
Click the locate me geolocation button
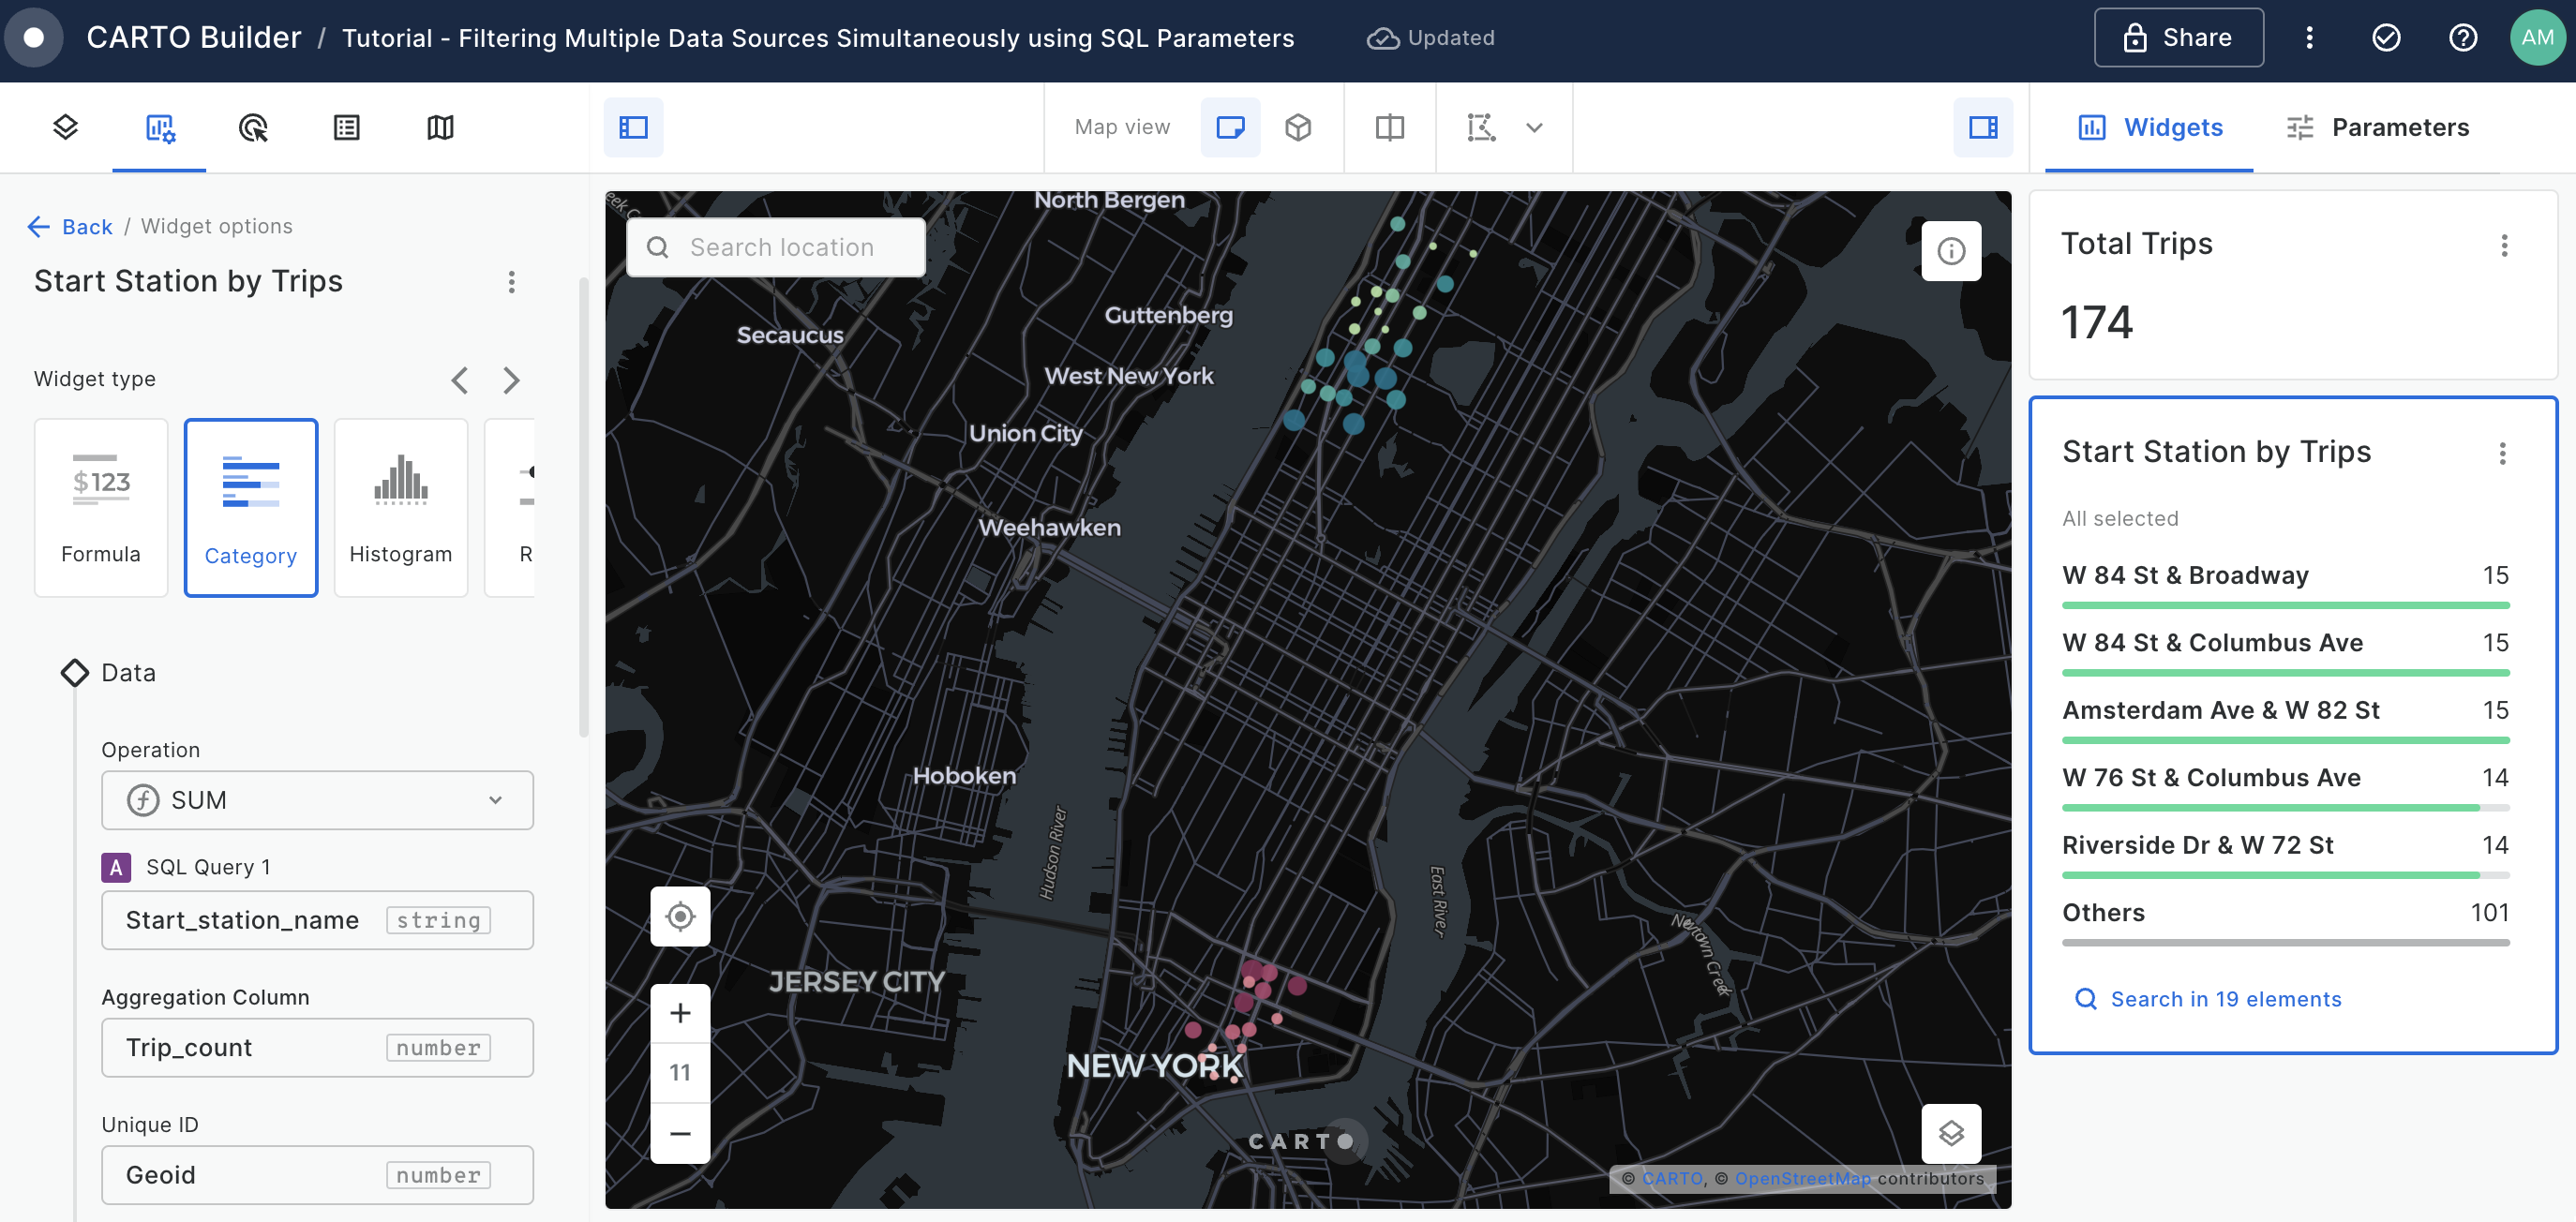tap(680, 915)
